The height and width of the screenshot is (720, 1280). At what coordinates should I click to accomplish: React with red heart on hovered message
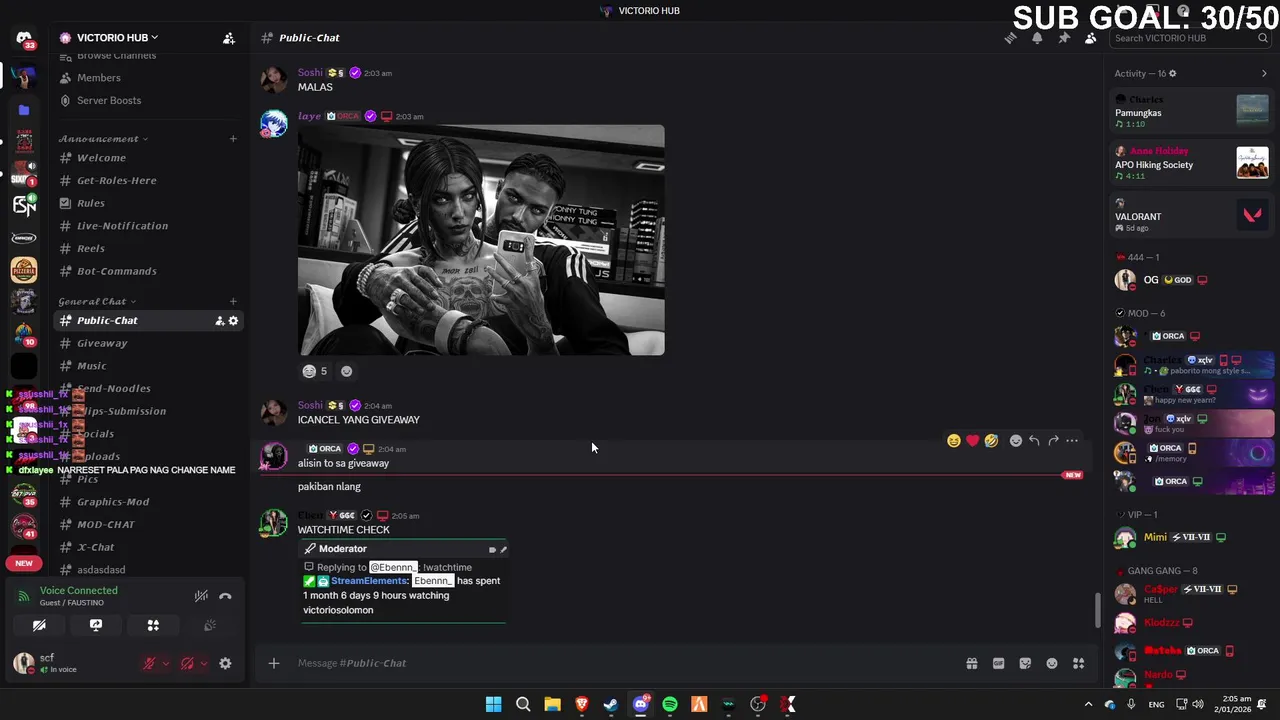tap(973, 441)
